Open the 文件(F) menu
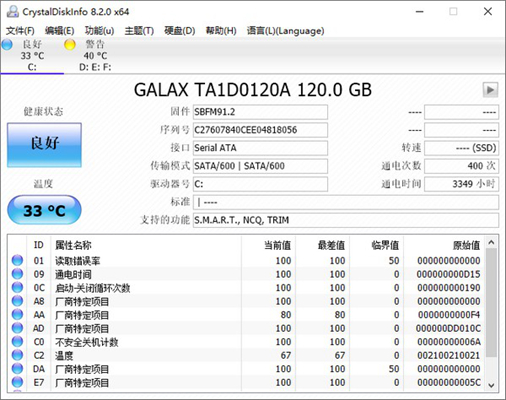506x400 pixels. [20, 31]
